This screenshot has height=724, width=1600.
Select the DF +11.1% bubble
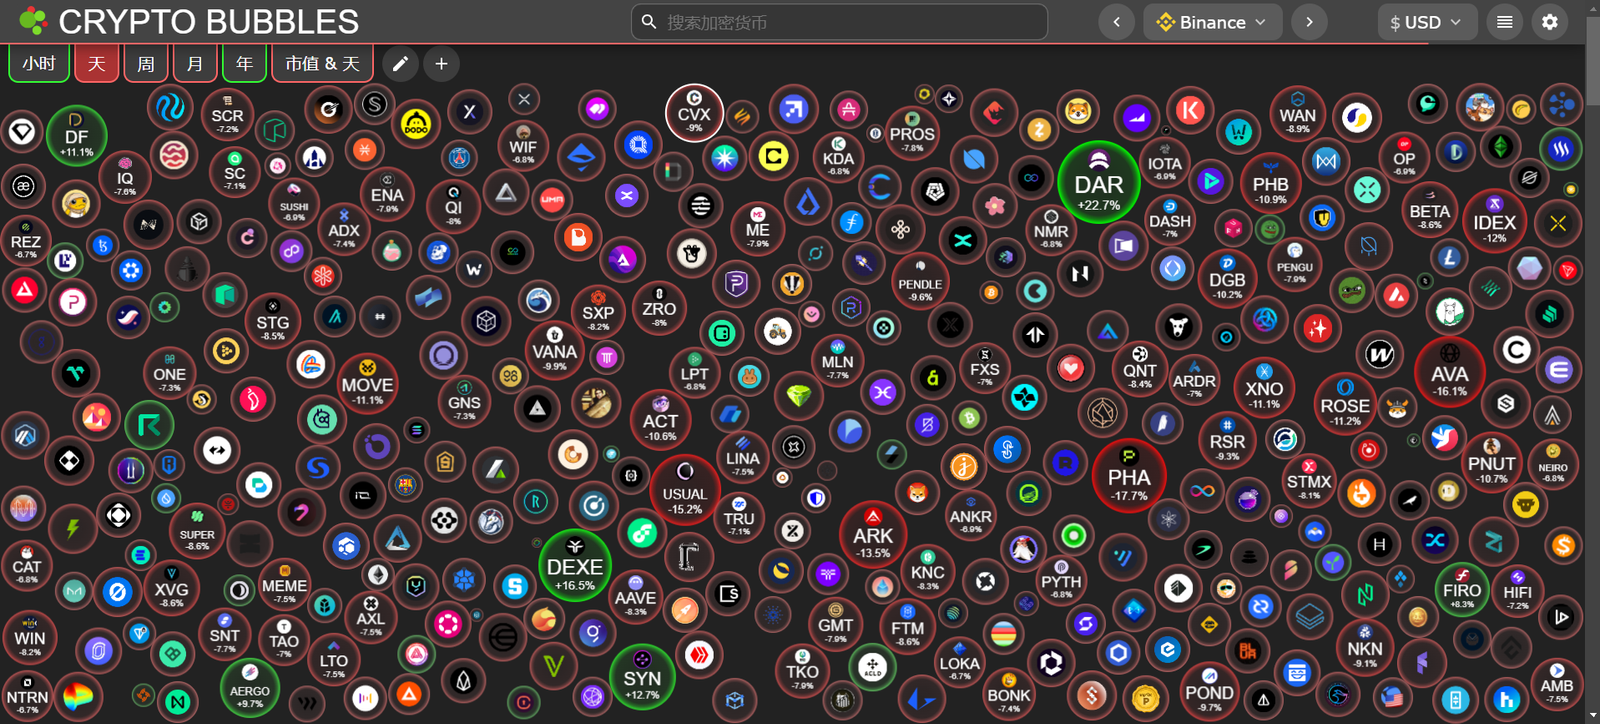(77, 136)
